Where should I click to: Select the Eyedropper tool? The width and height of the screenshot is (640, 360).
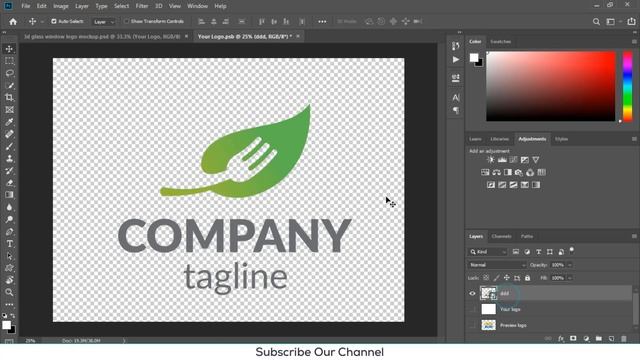(x=9, y=122)
